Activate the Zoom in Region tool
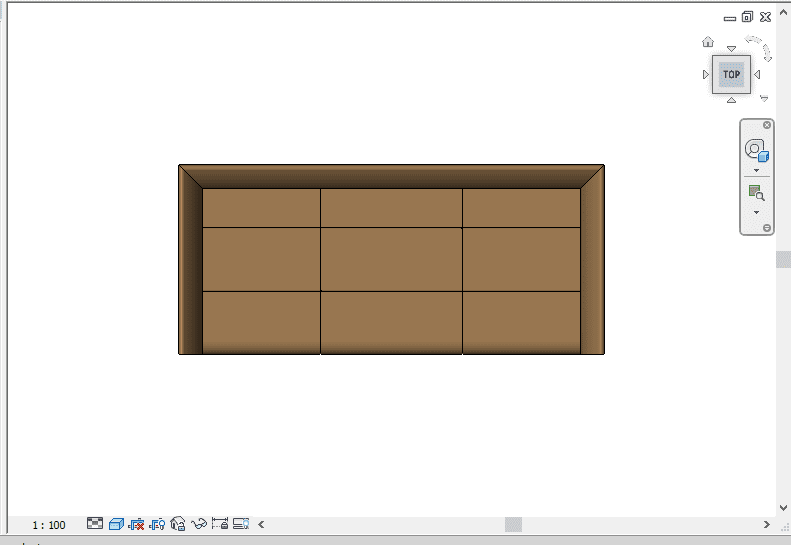The height and width of the screenshot is (545, 791). [756, 193]
